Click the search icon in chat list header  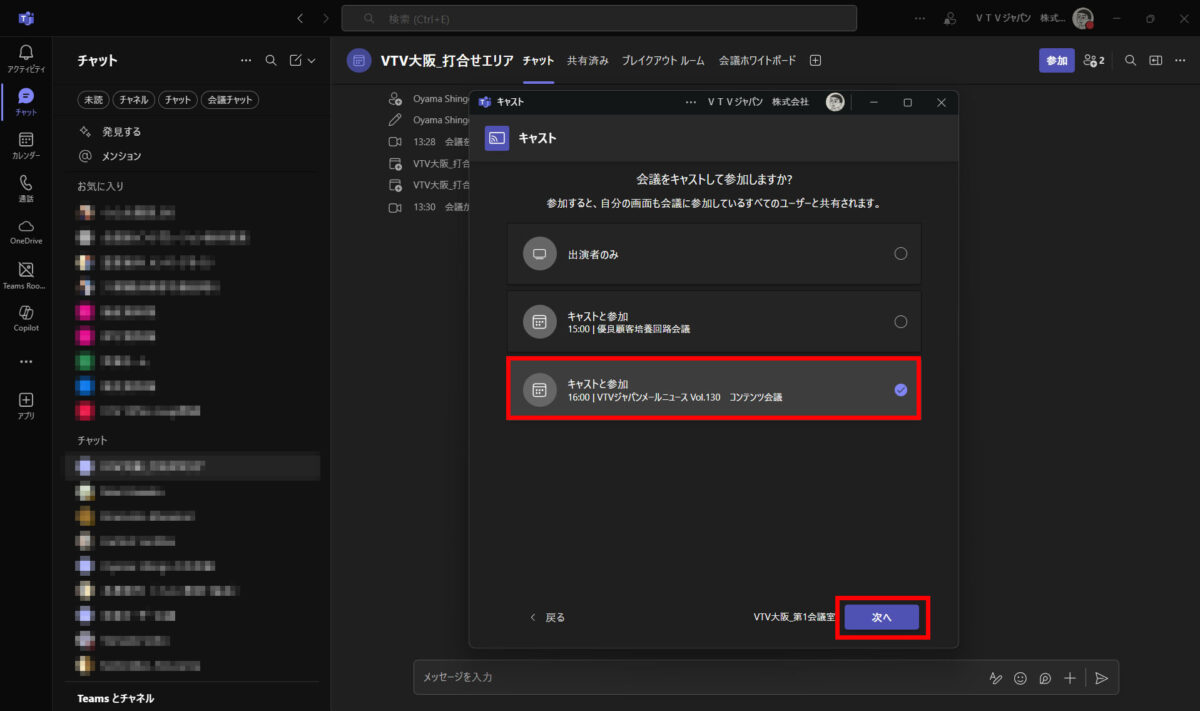coord(271,61)
